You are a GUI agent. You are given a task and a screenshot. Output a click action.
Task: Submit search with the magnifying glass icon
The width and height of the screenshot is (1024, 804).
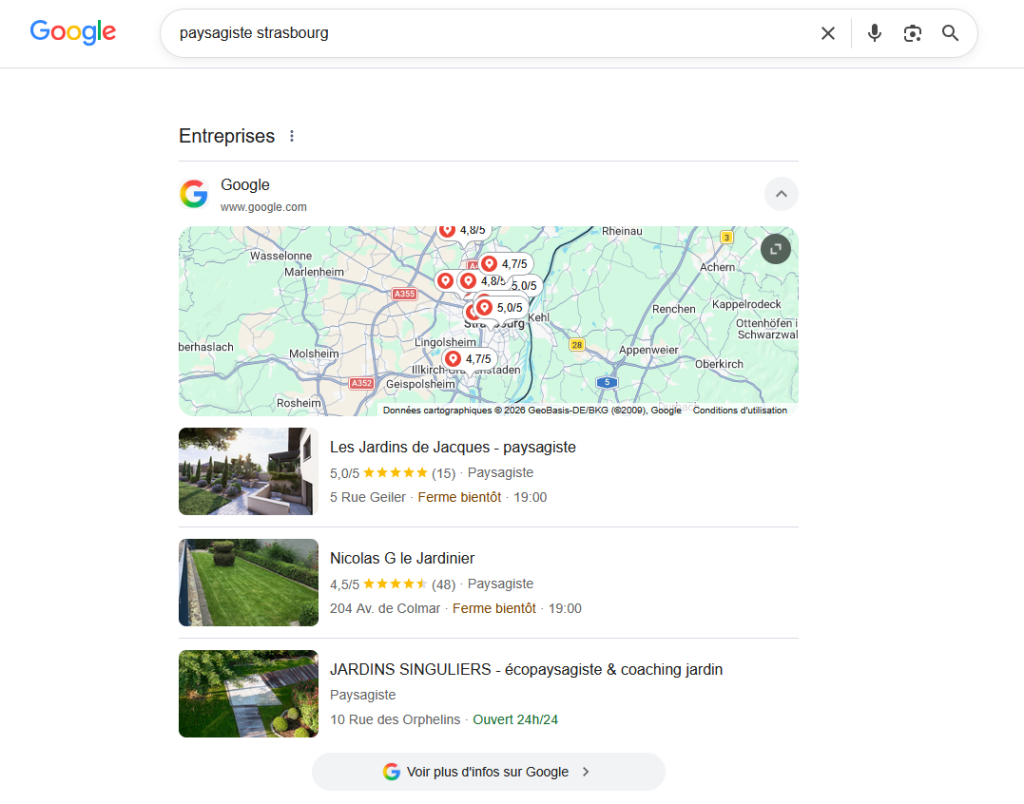tap(950, 33)
